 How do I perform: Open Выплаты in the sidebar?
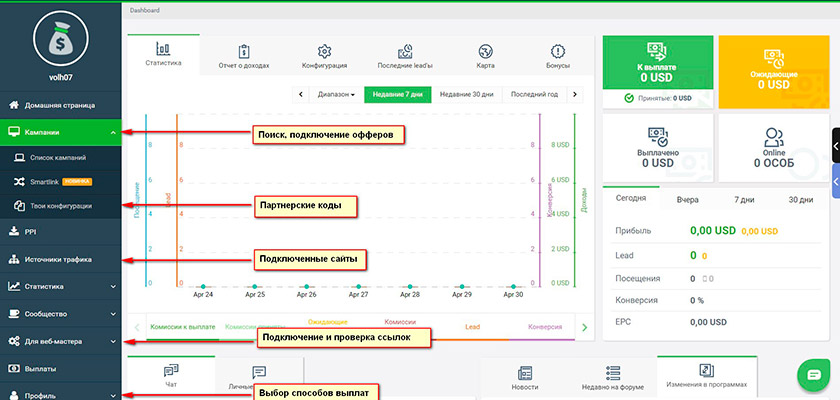pos(61,368)
